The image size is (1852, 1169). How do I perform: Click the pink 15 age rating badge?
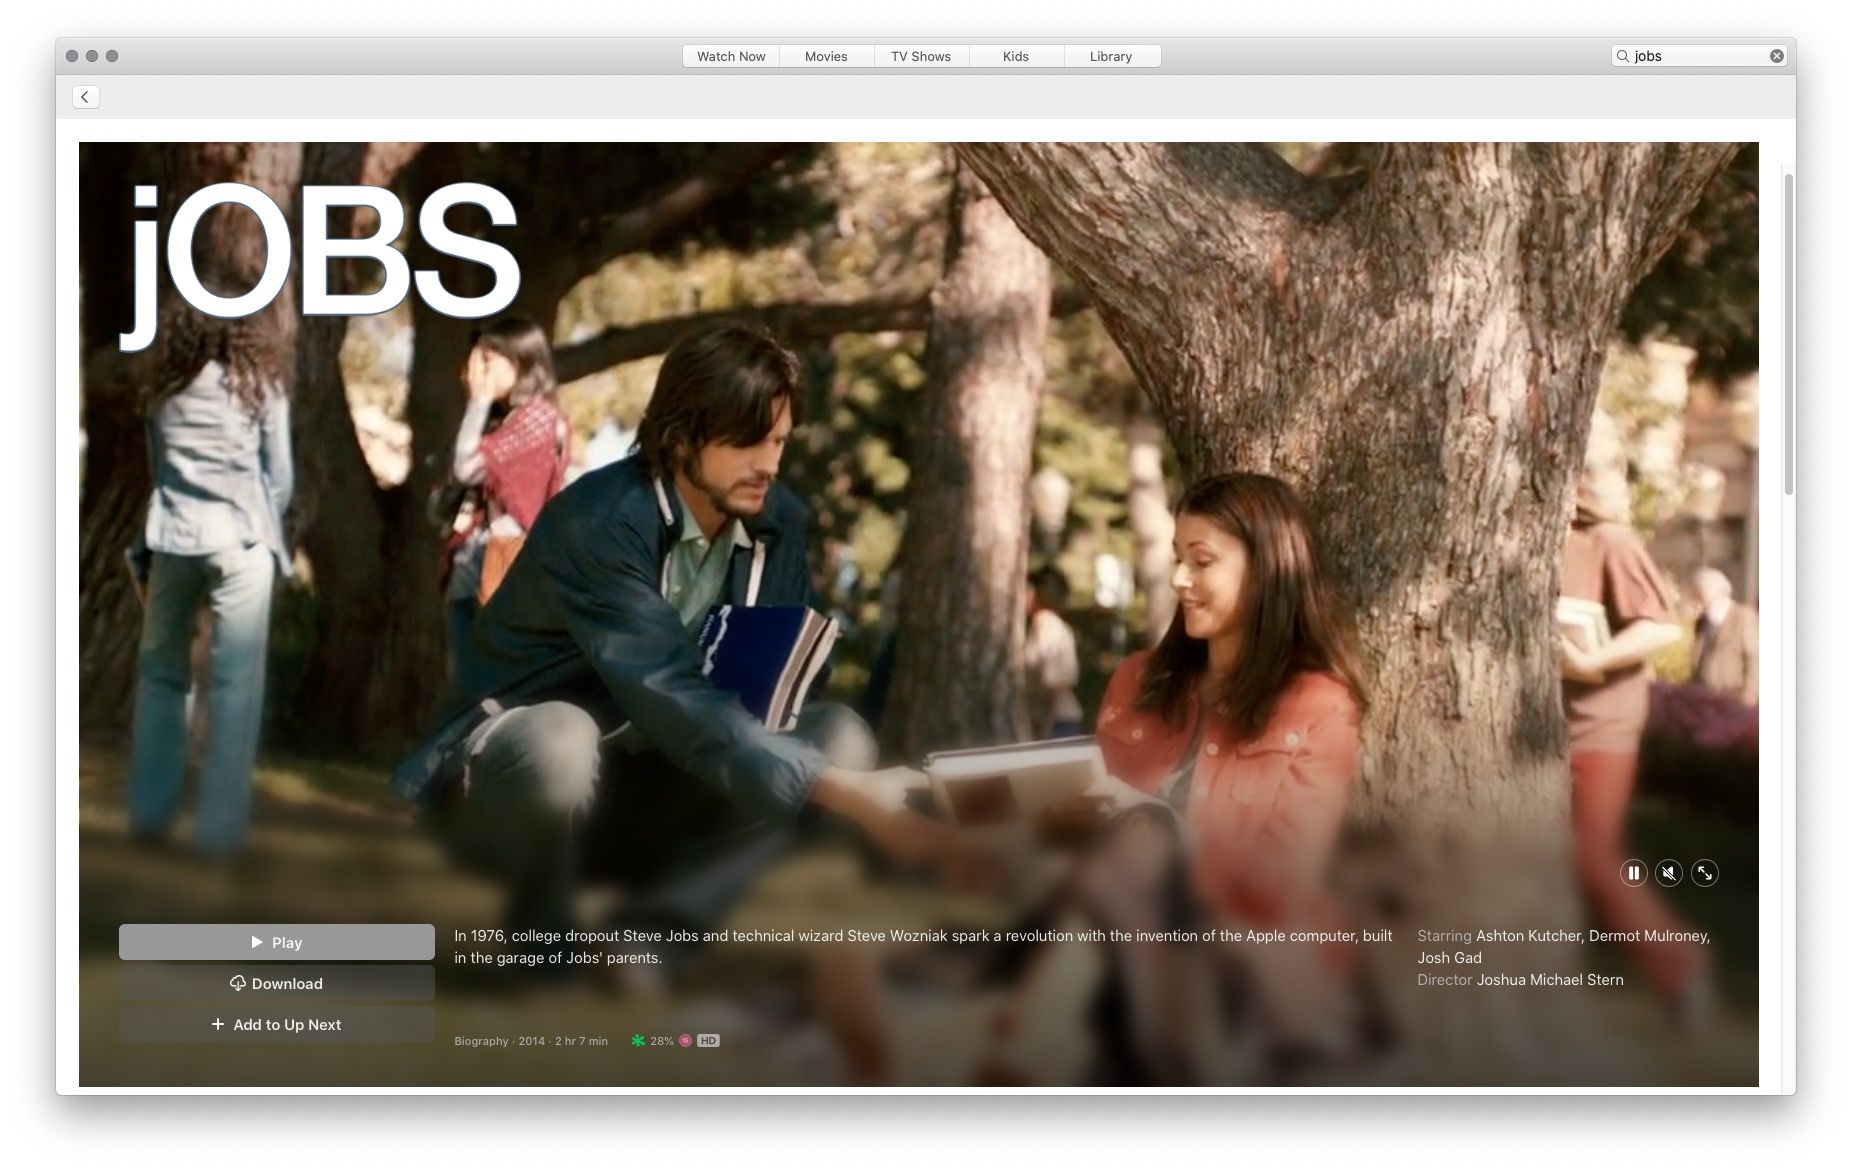tap(685, 1041)
